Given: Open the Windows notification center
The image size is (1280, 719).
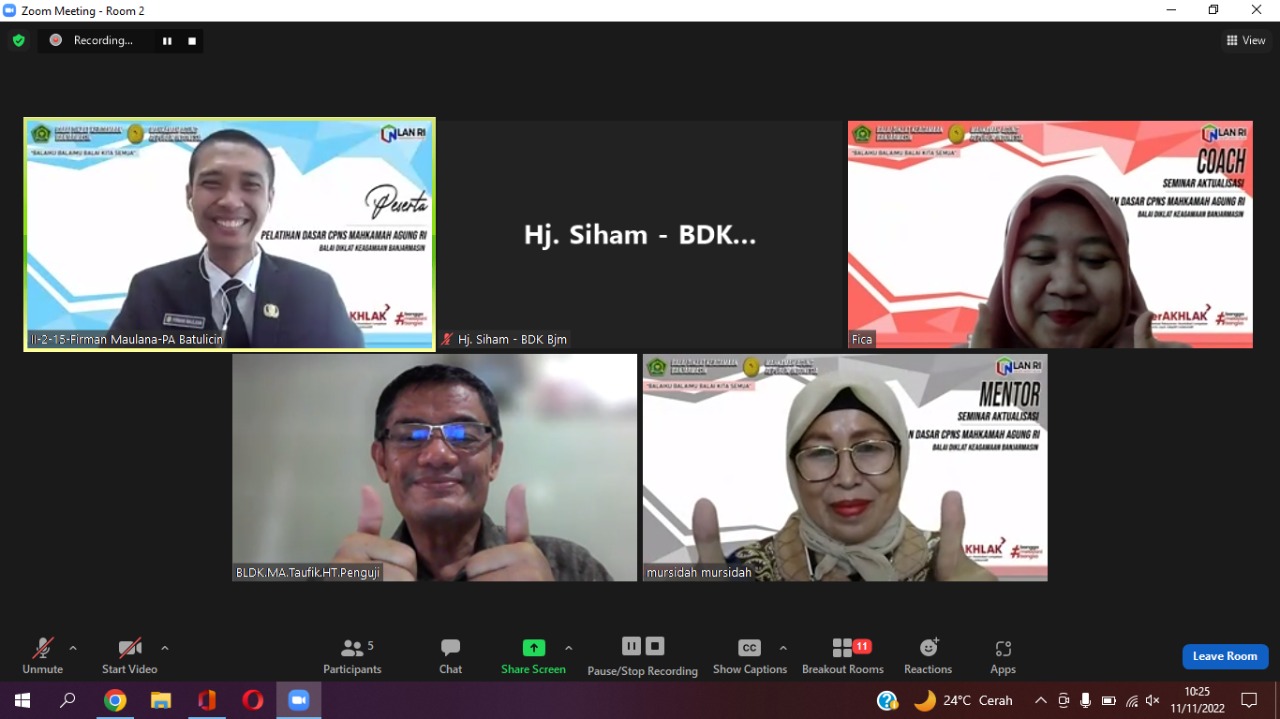Looking at the screenshot, I should [1249, 701].
